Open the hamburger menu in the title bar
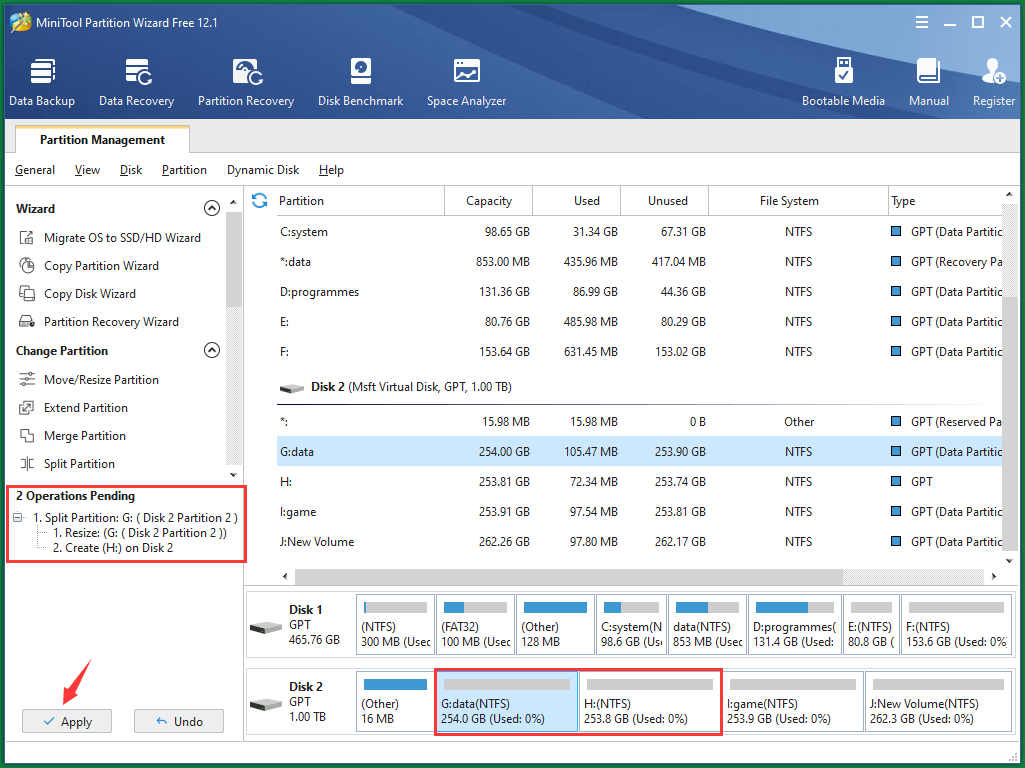This screenshot has width=1025, height=768. [x=922, y=22]
